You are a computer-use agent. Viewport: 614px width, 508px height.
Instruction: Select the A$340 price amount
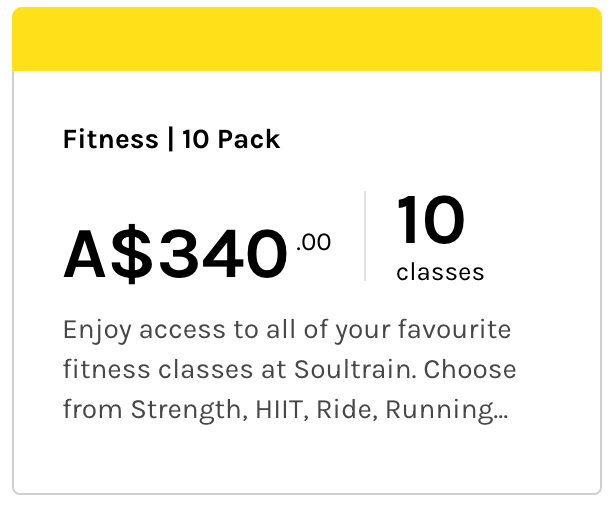(175, 254)
